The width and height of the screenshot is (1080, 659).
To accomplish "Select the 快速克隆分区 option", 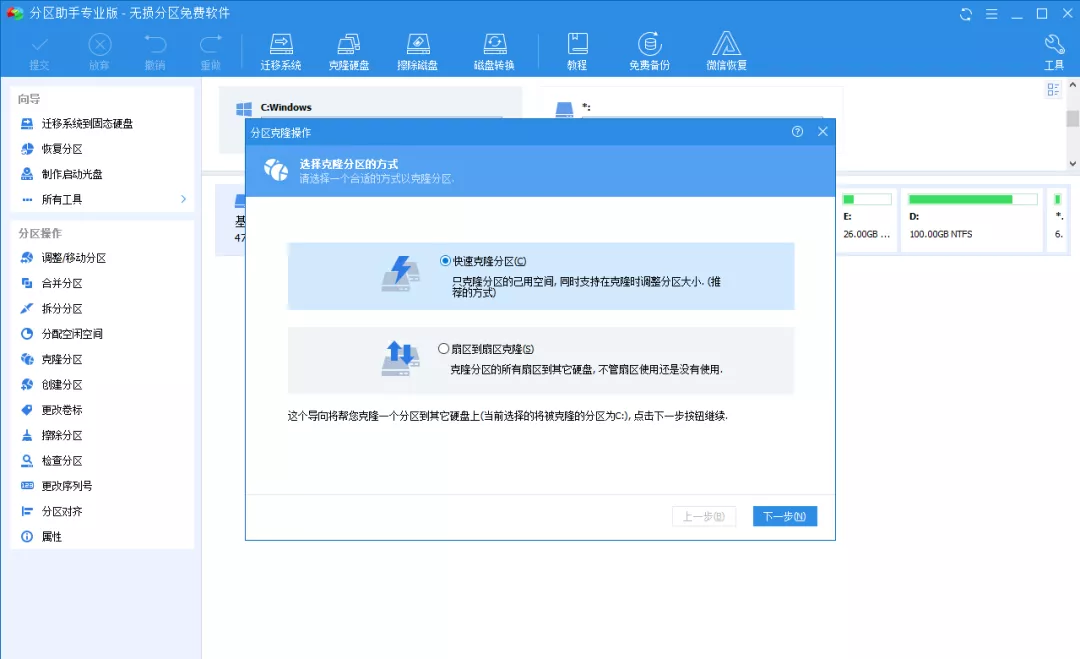I will pyautogui.click(x=443, y=259).
